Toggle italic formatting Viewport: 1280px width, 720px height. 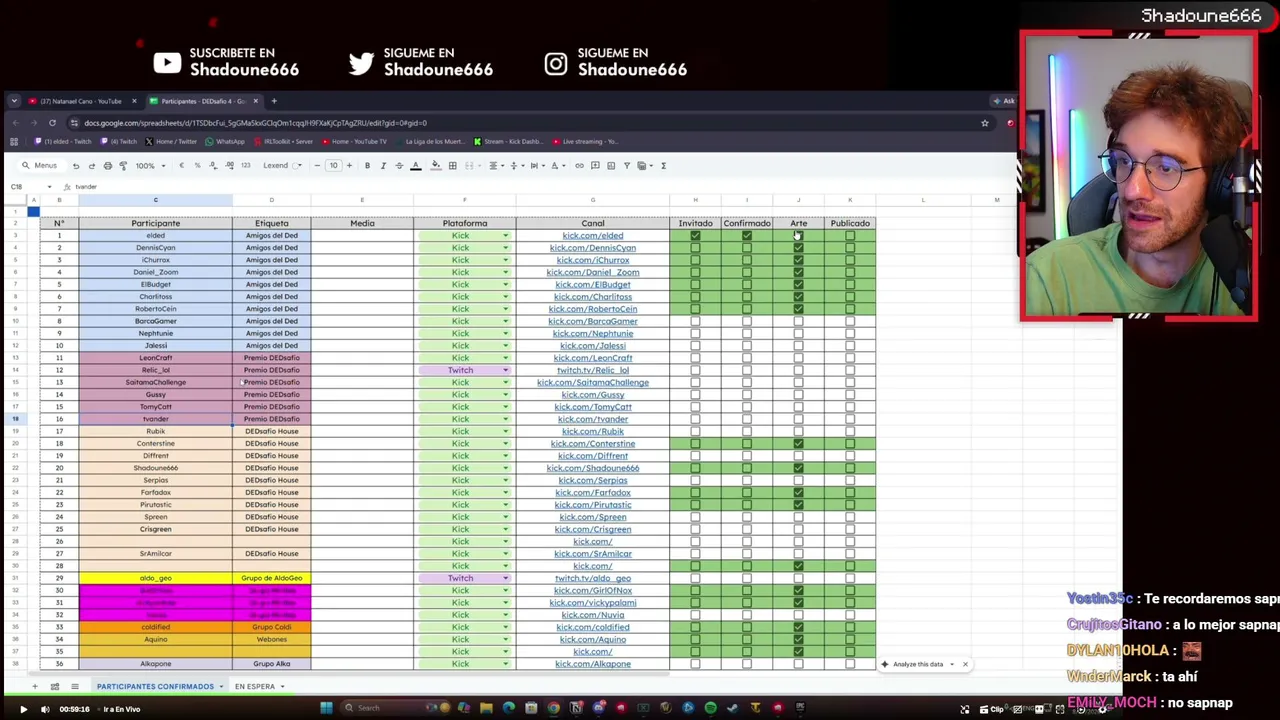click(383, 166)
